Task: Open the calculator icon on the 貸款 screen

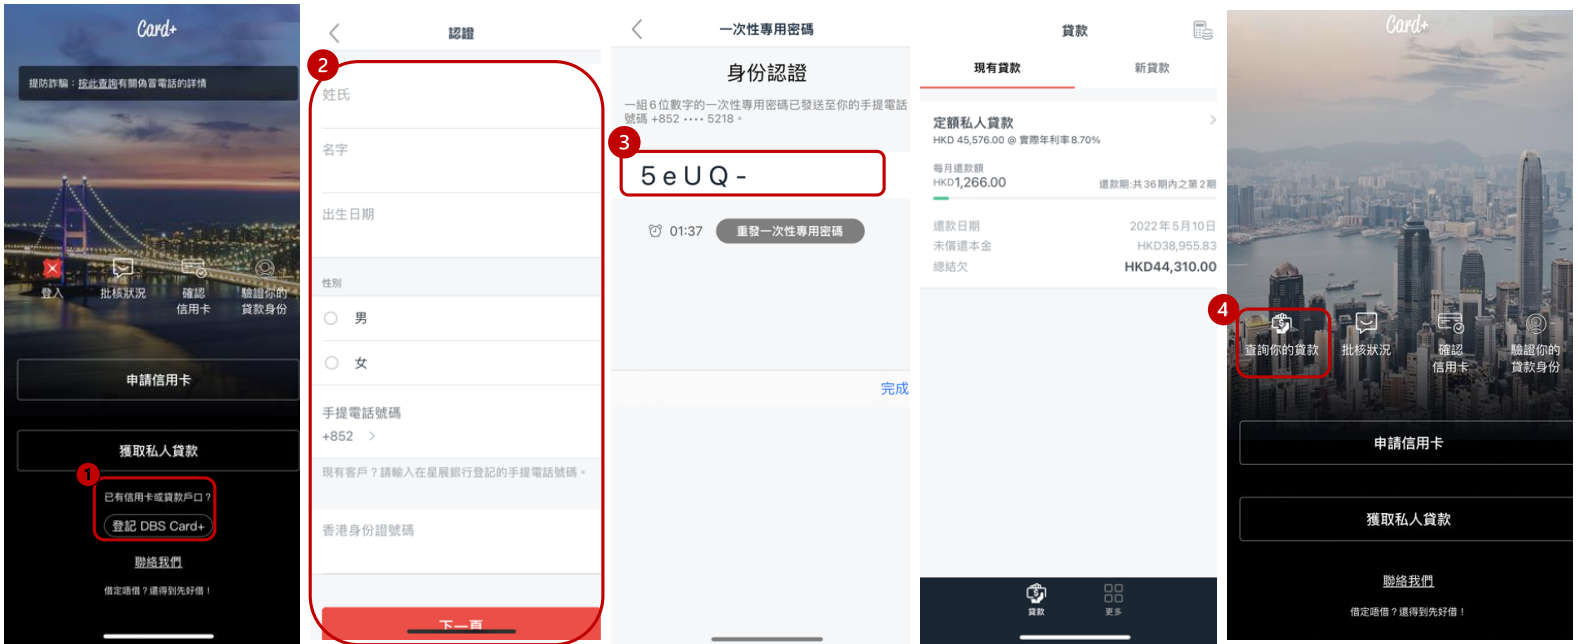Action: click(x=1202, y=31)
